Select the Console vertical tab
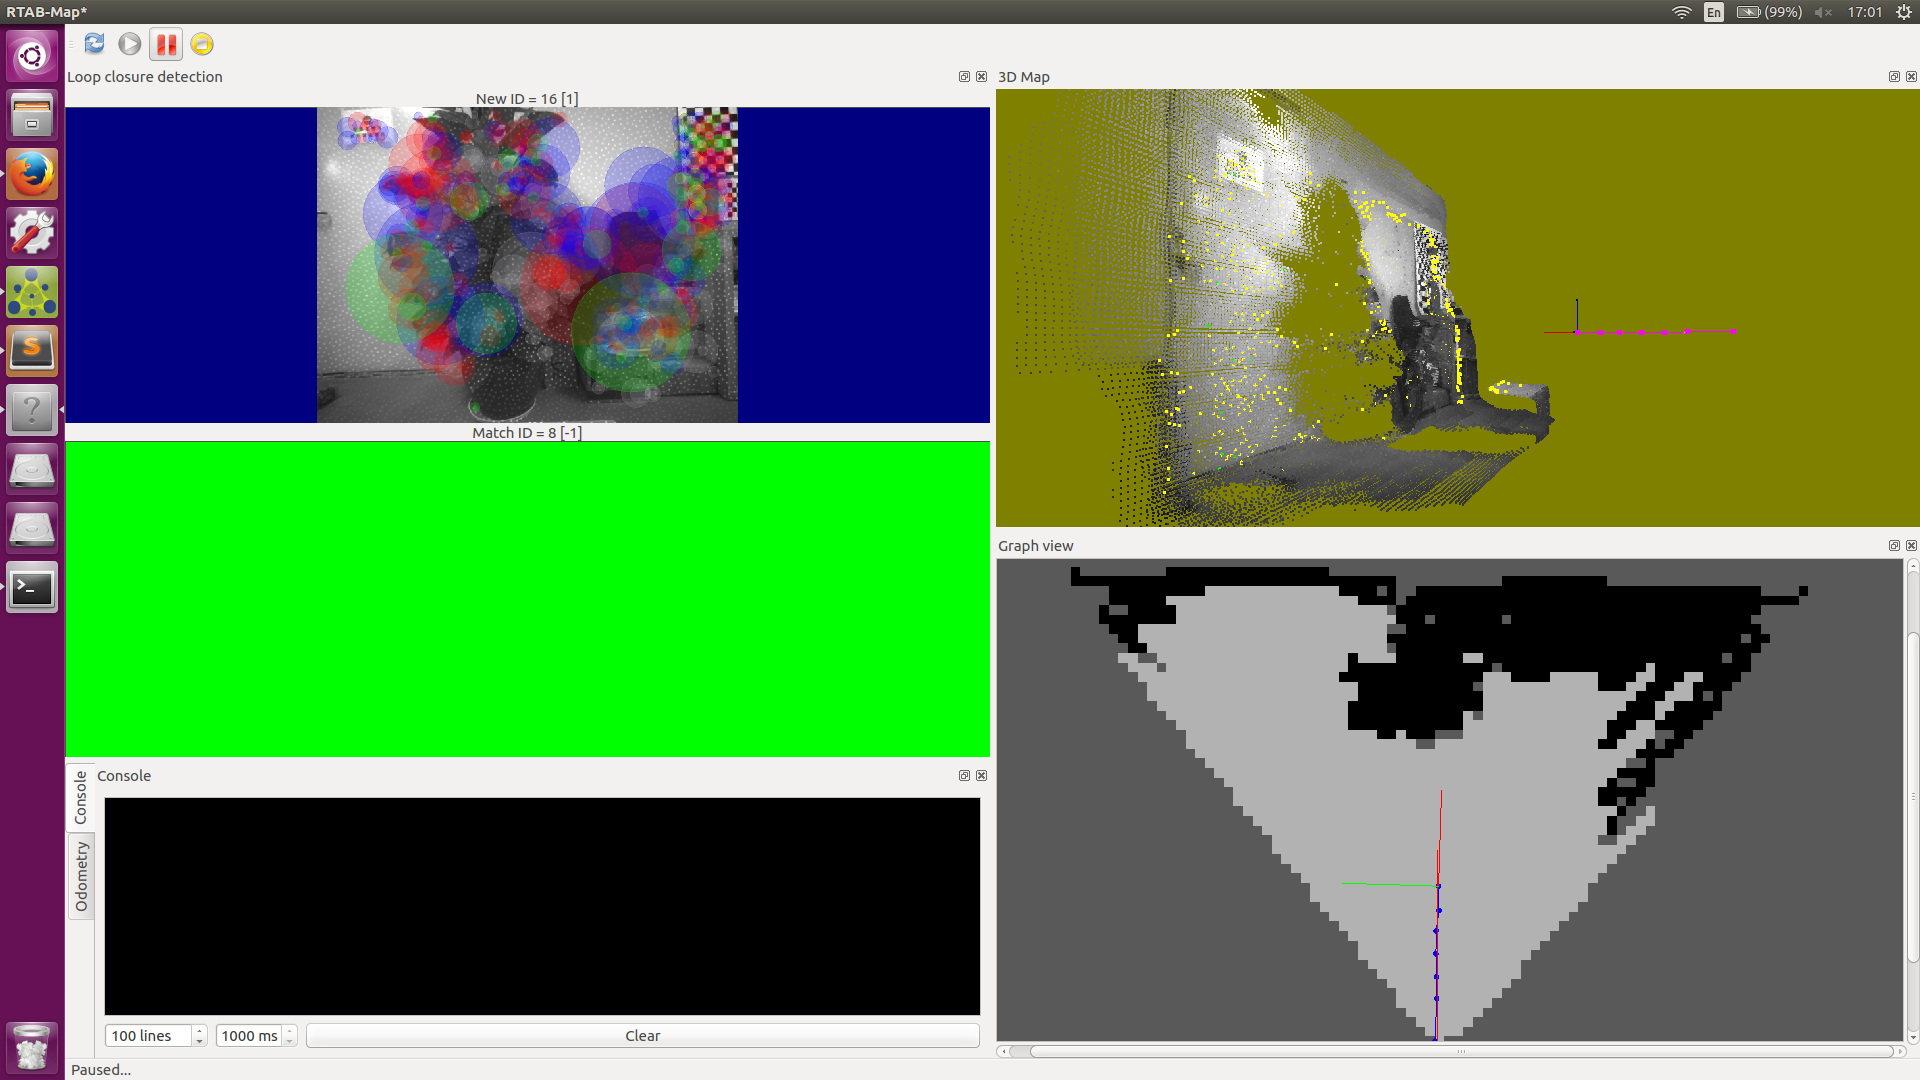The image size is (1920, 1080). click(81, 797)
